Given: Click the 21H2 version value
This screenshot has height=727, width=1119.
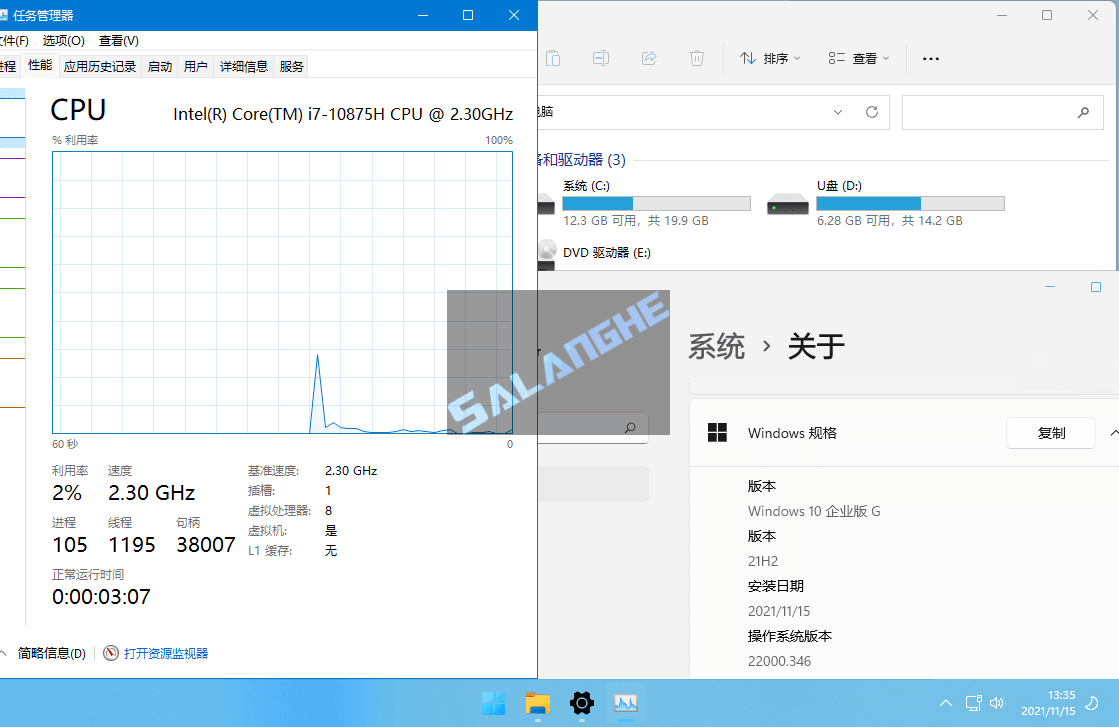Looking at the screenshot, I should click(x=763, y=561).
